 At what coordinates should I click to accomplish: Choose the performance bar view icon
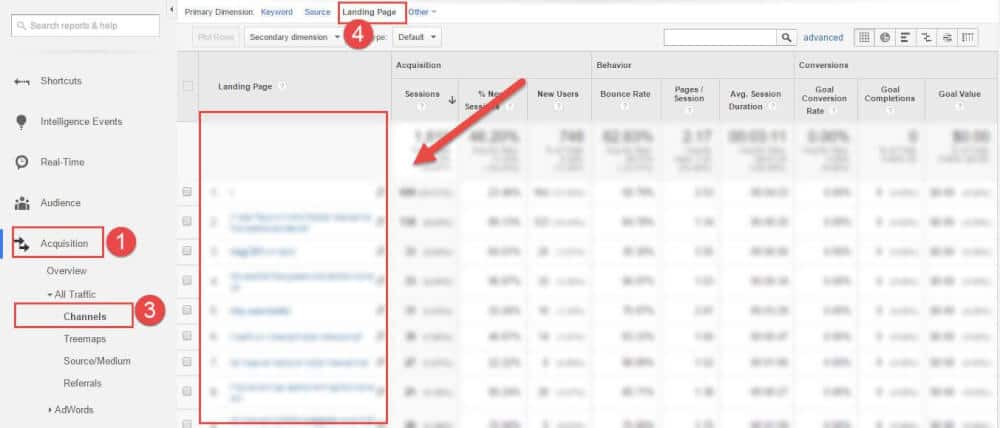[x=905, y=37]
